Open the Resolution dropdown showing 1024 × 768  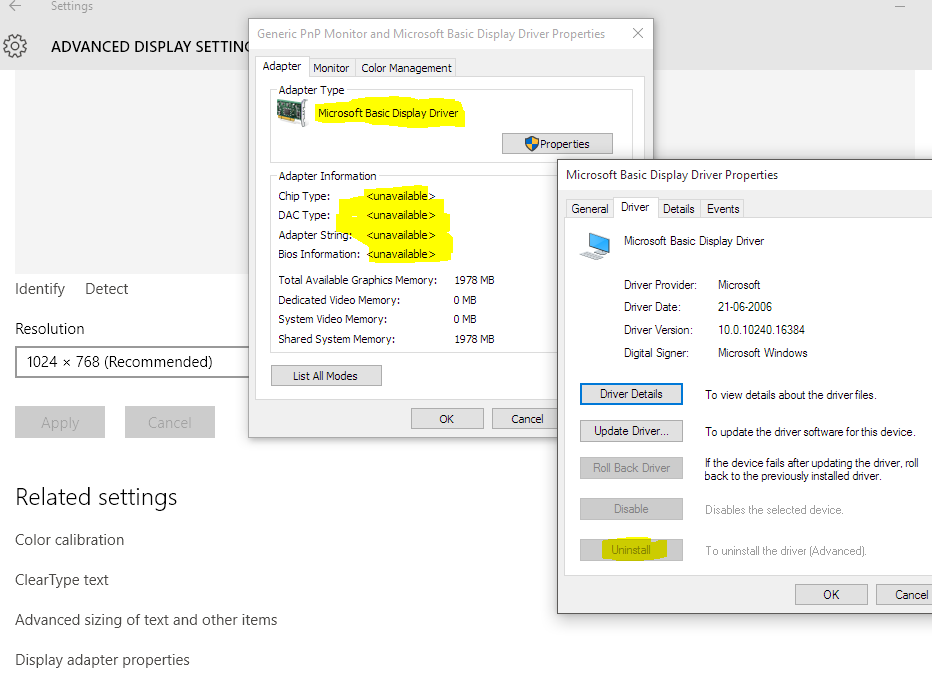(132, 362)
